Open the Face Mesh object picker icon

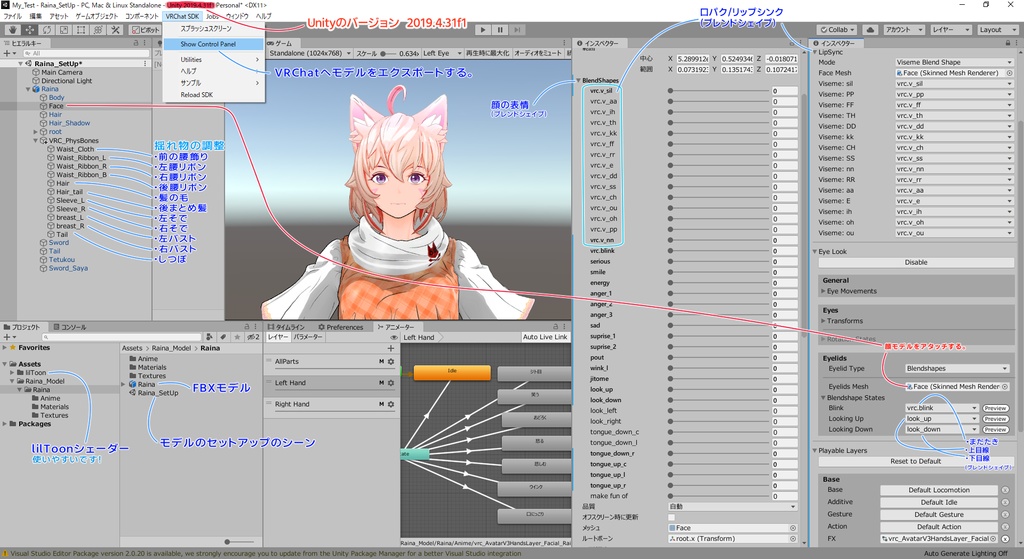(x=1008, y=73)
